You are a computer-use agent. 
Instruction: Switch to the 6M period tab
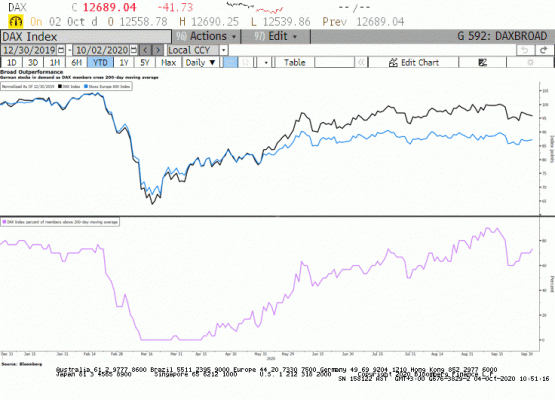click(76, 63)
